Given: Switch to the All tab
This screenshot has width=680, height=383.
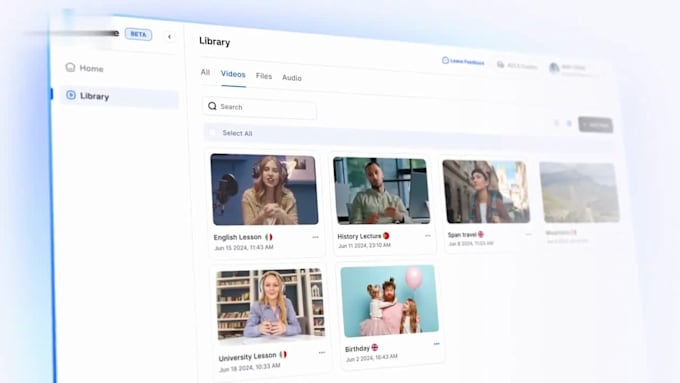Looking at the screenshot, I should (205, 72).
